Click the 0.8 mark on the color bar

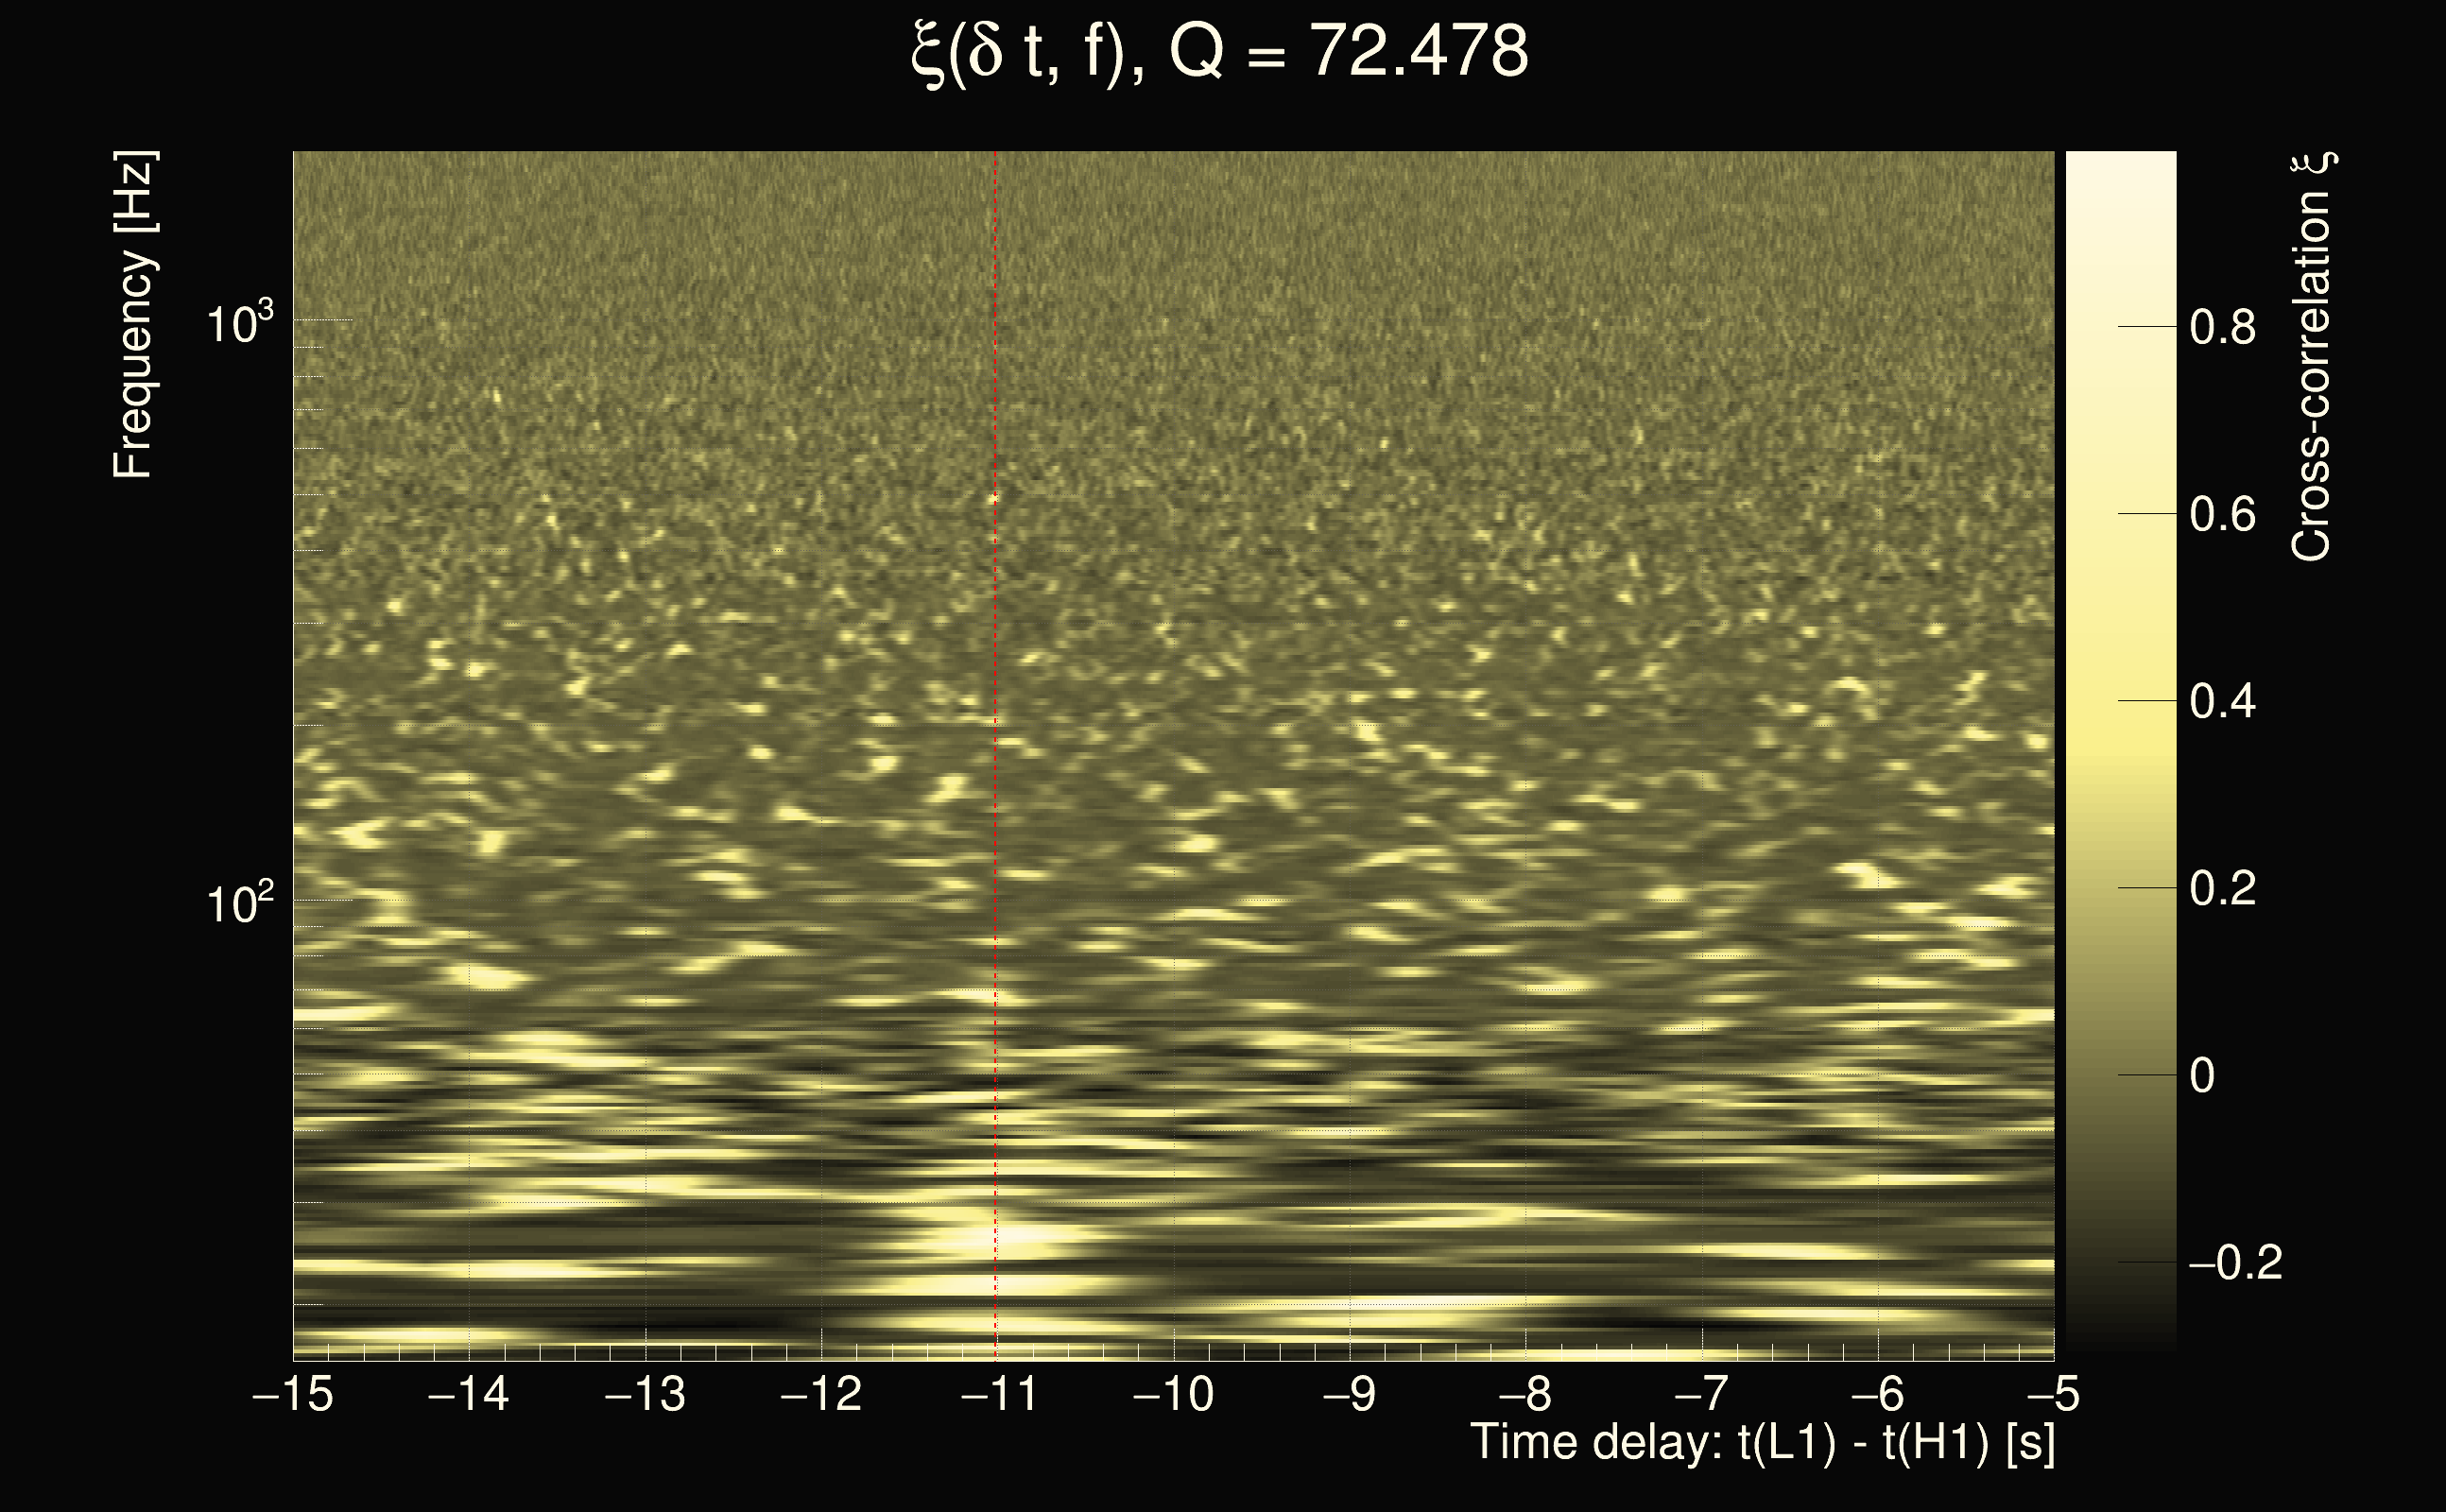point(2222,327)
